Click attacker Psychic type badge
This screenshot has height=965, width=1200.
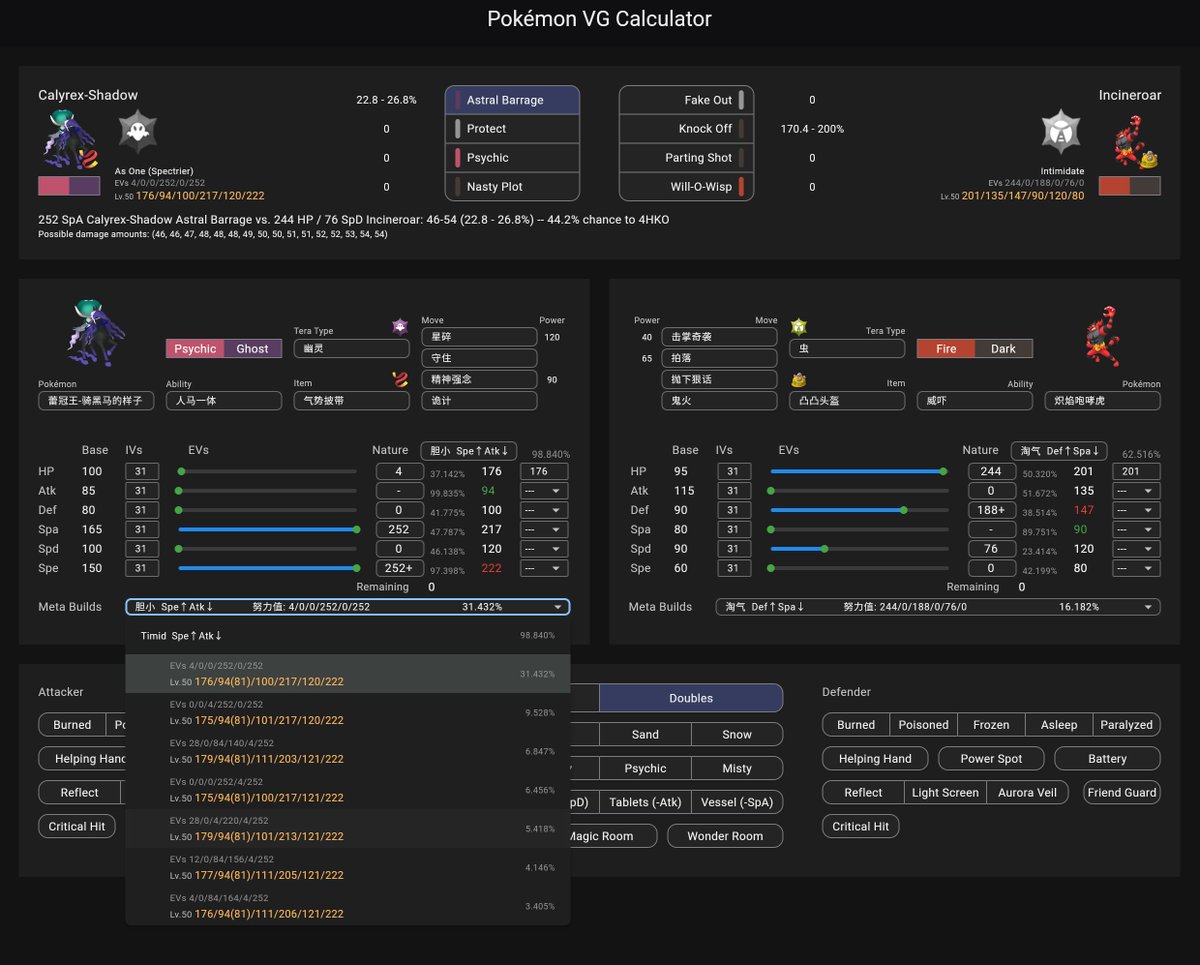coord(195,349)
